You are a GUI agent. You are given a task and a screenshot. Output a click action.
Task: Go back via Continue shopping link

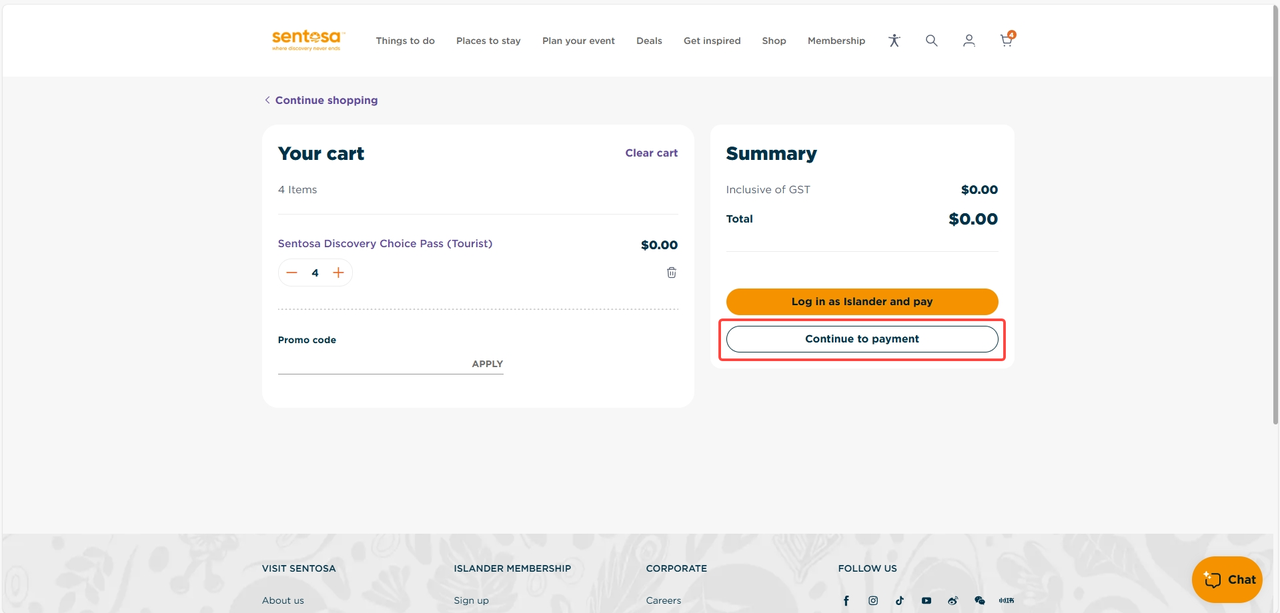click(x=325, y=100)
